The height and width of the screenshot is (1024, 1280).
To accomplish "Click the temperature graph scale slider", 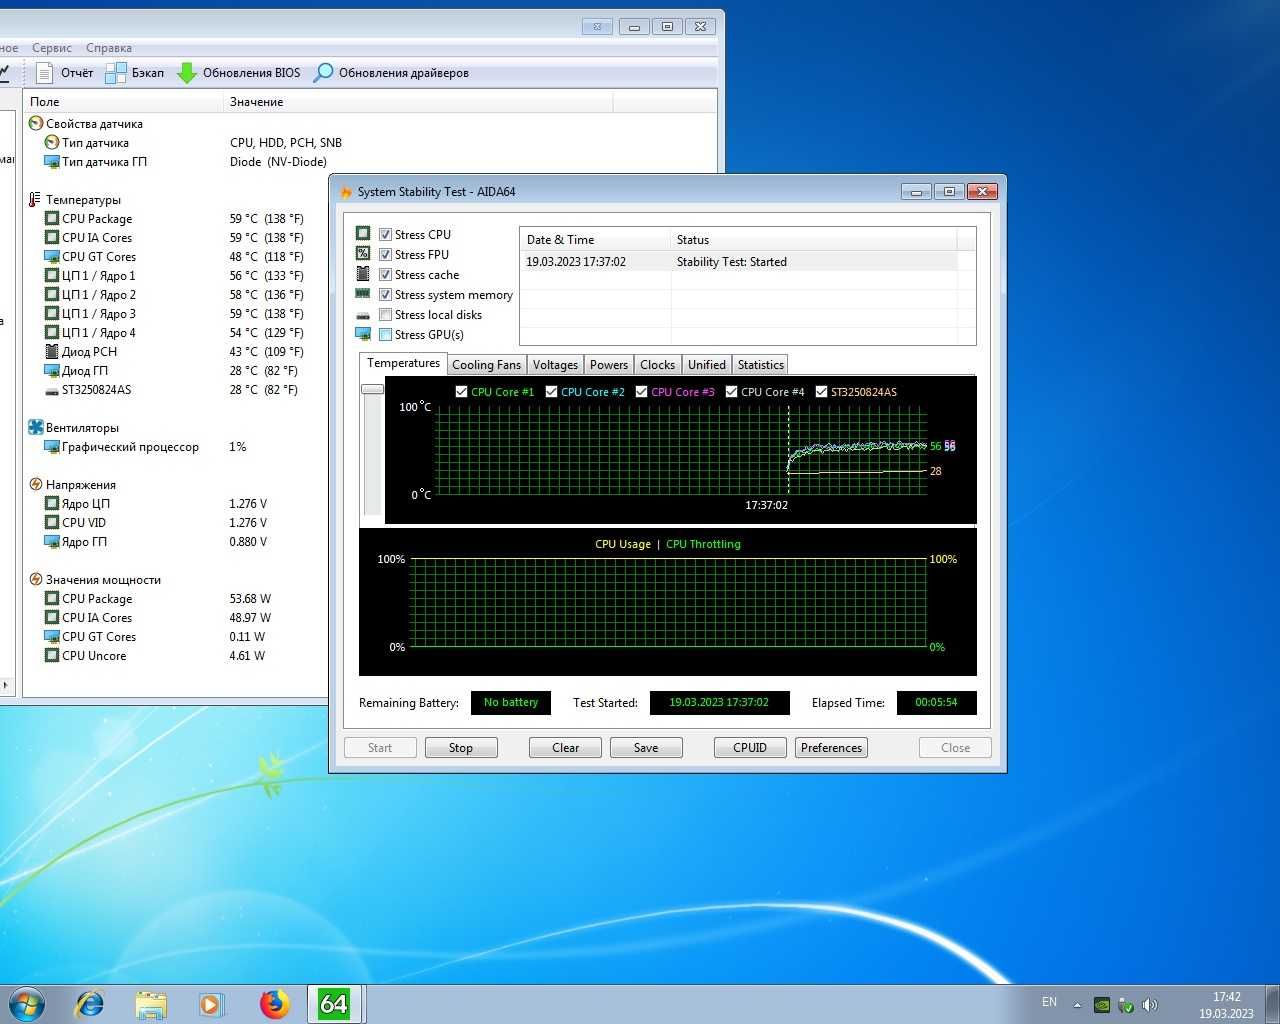I will point(373,389).
